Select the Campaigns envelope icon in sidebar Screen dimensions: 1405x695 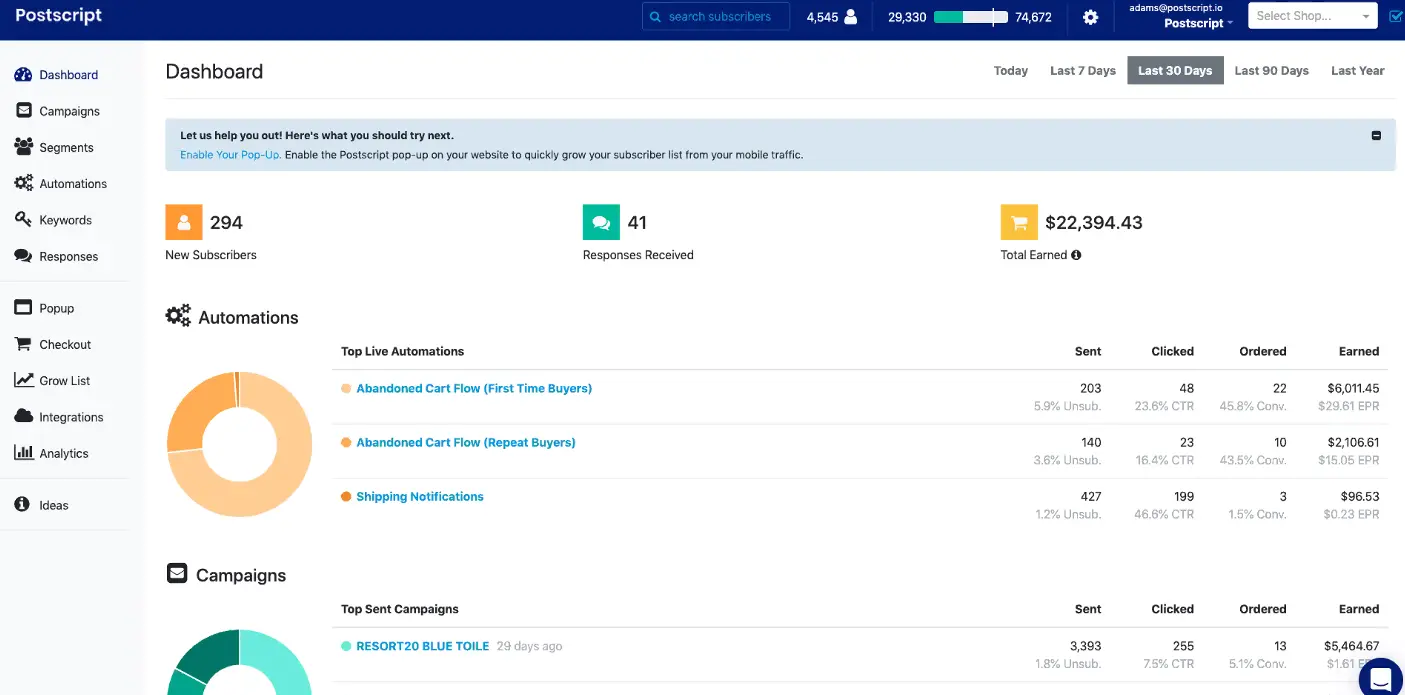tap(23, 111)
